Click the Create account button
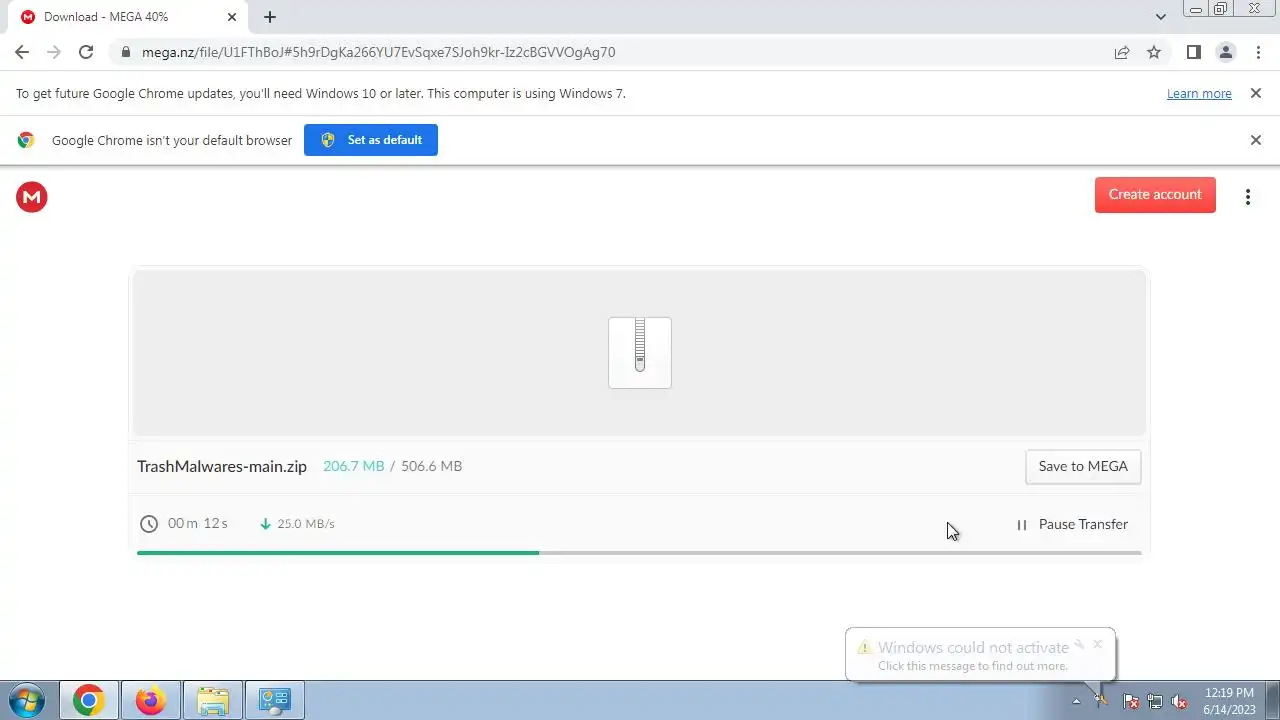 [1155, 195]
